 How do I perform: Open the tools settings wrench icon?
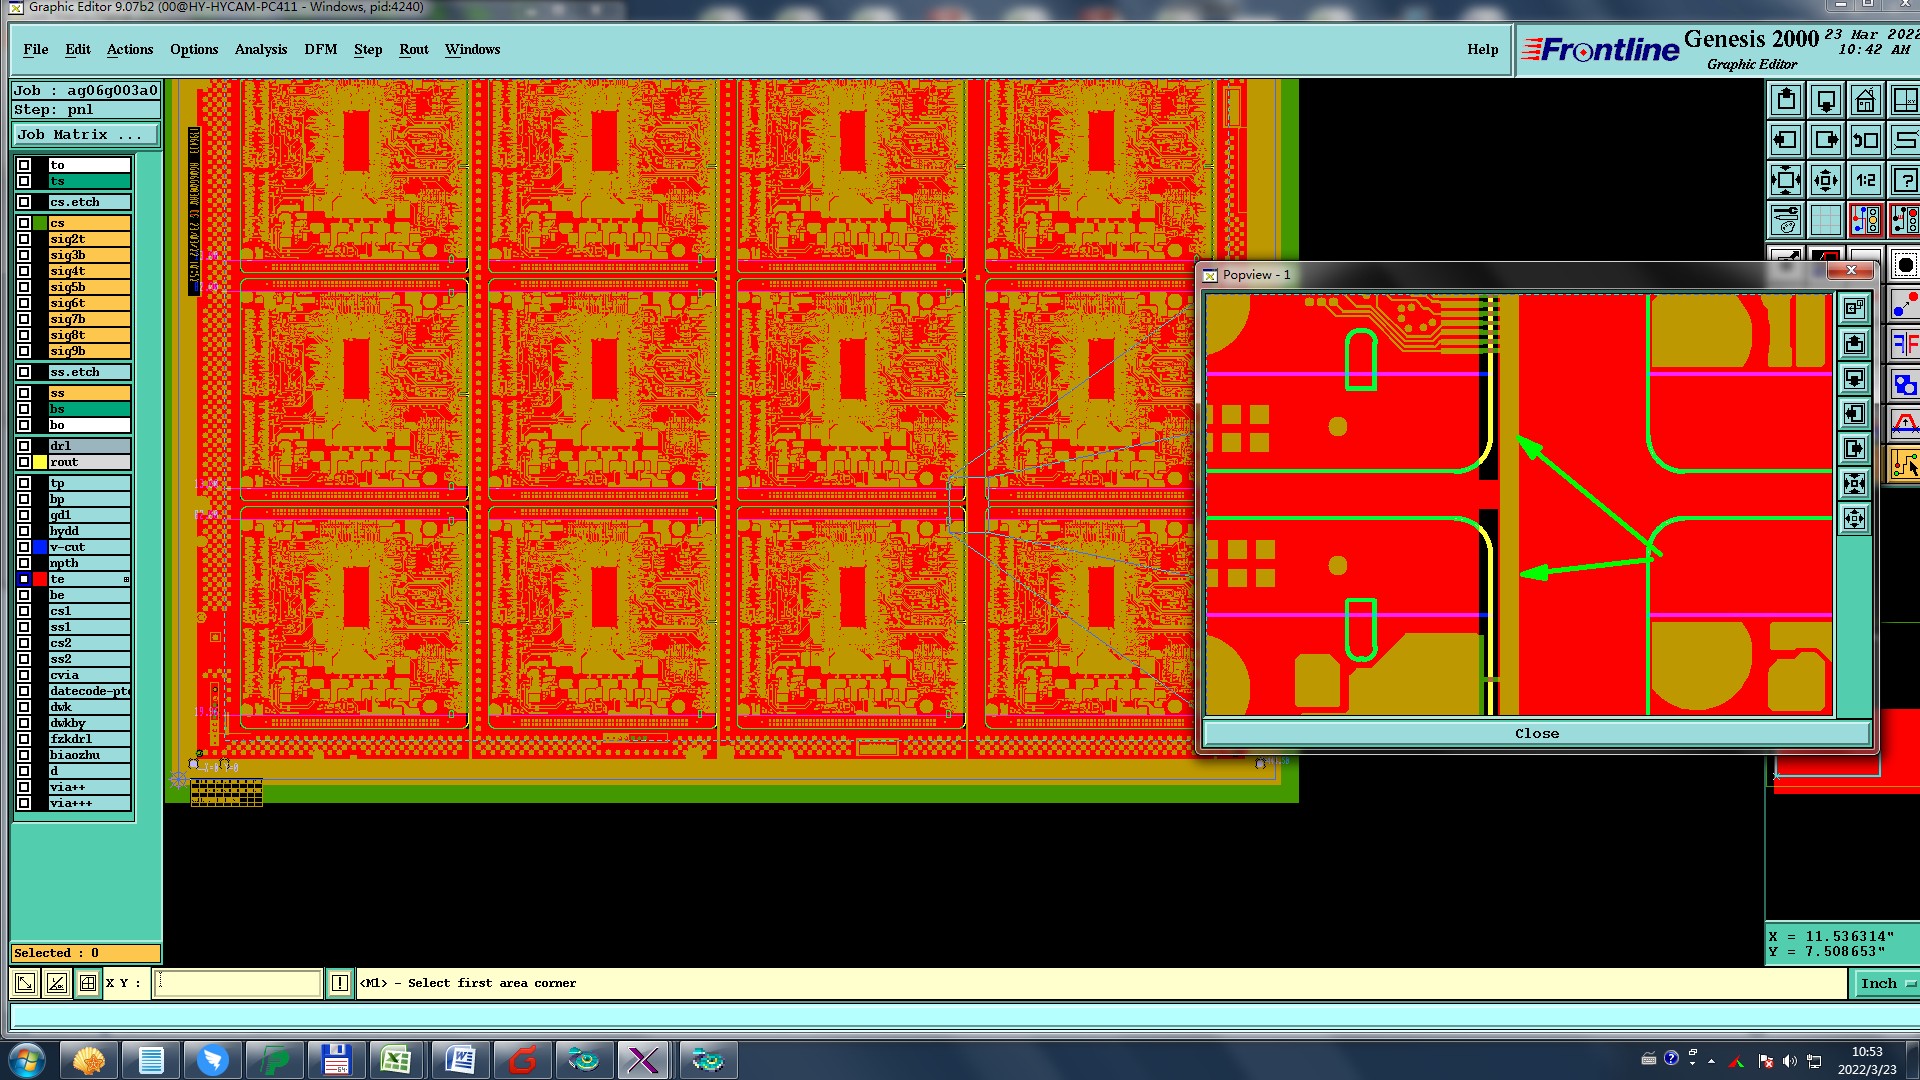click(x=1786, y=220)
